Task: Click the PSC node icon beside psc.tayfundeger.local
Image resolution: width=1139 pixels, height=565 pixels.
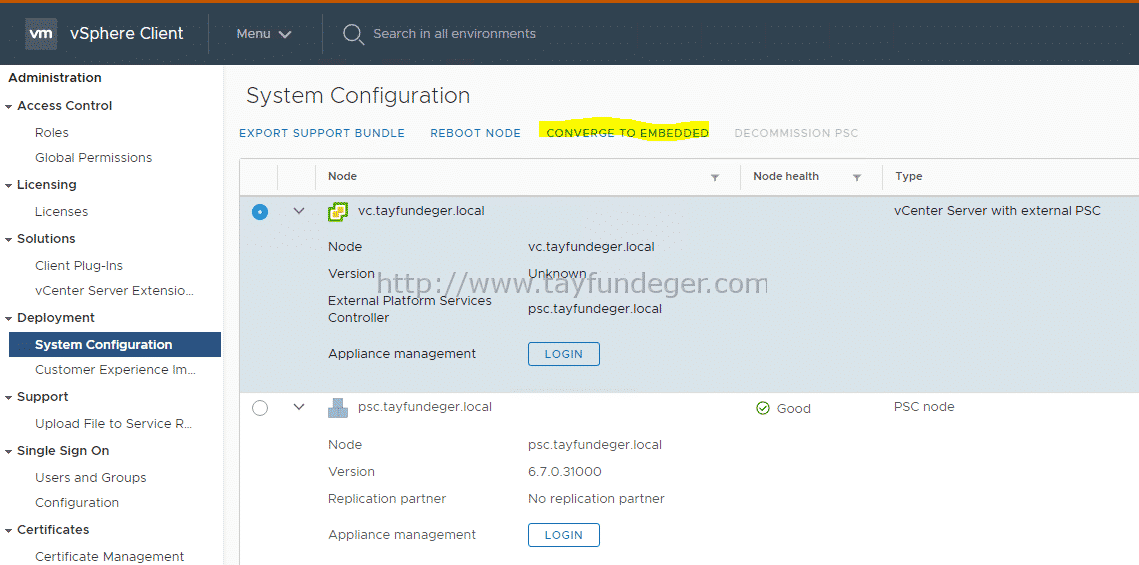Action: 338,407
